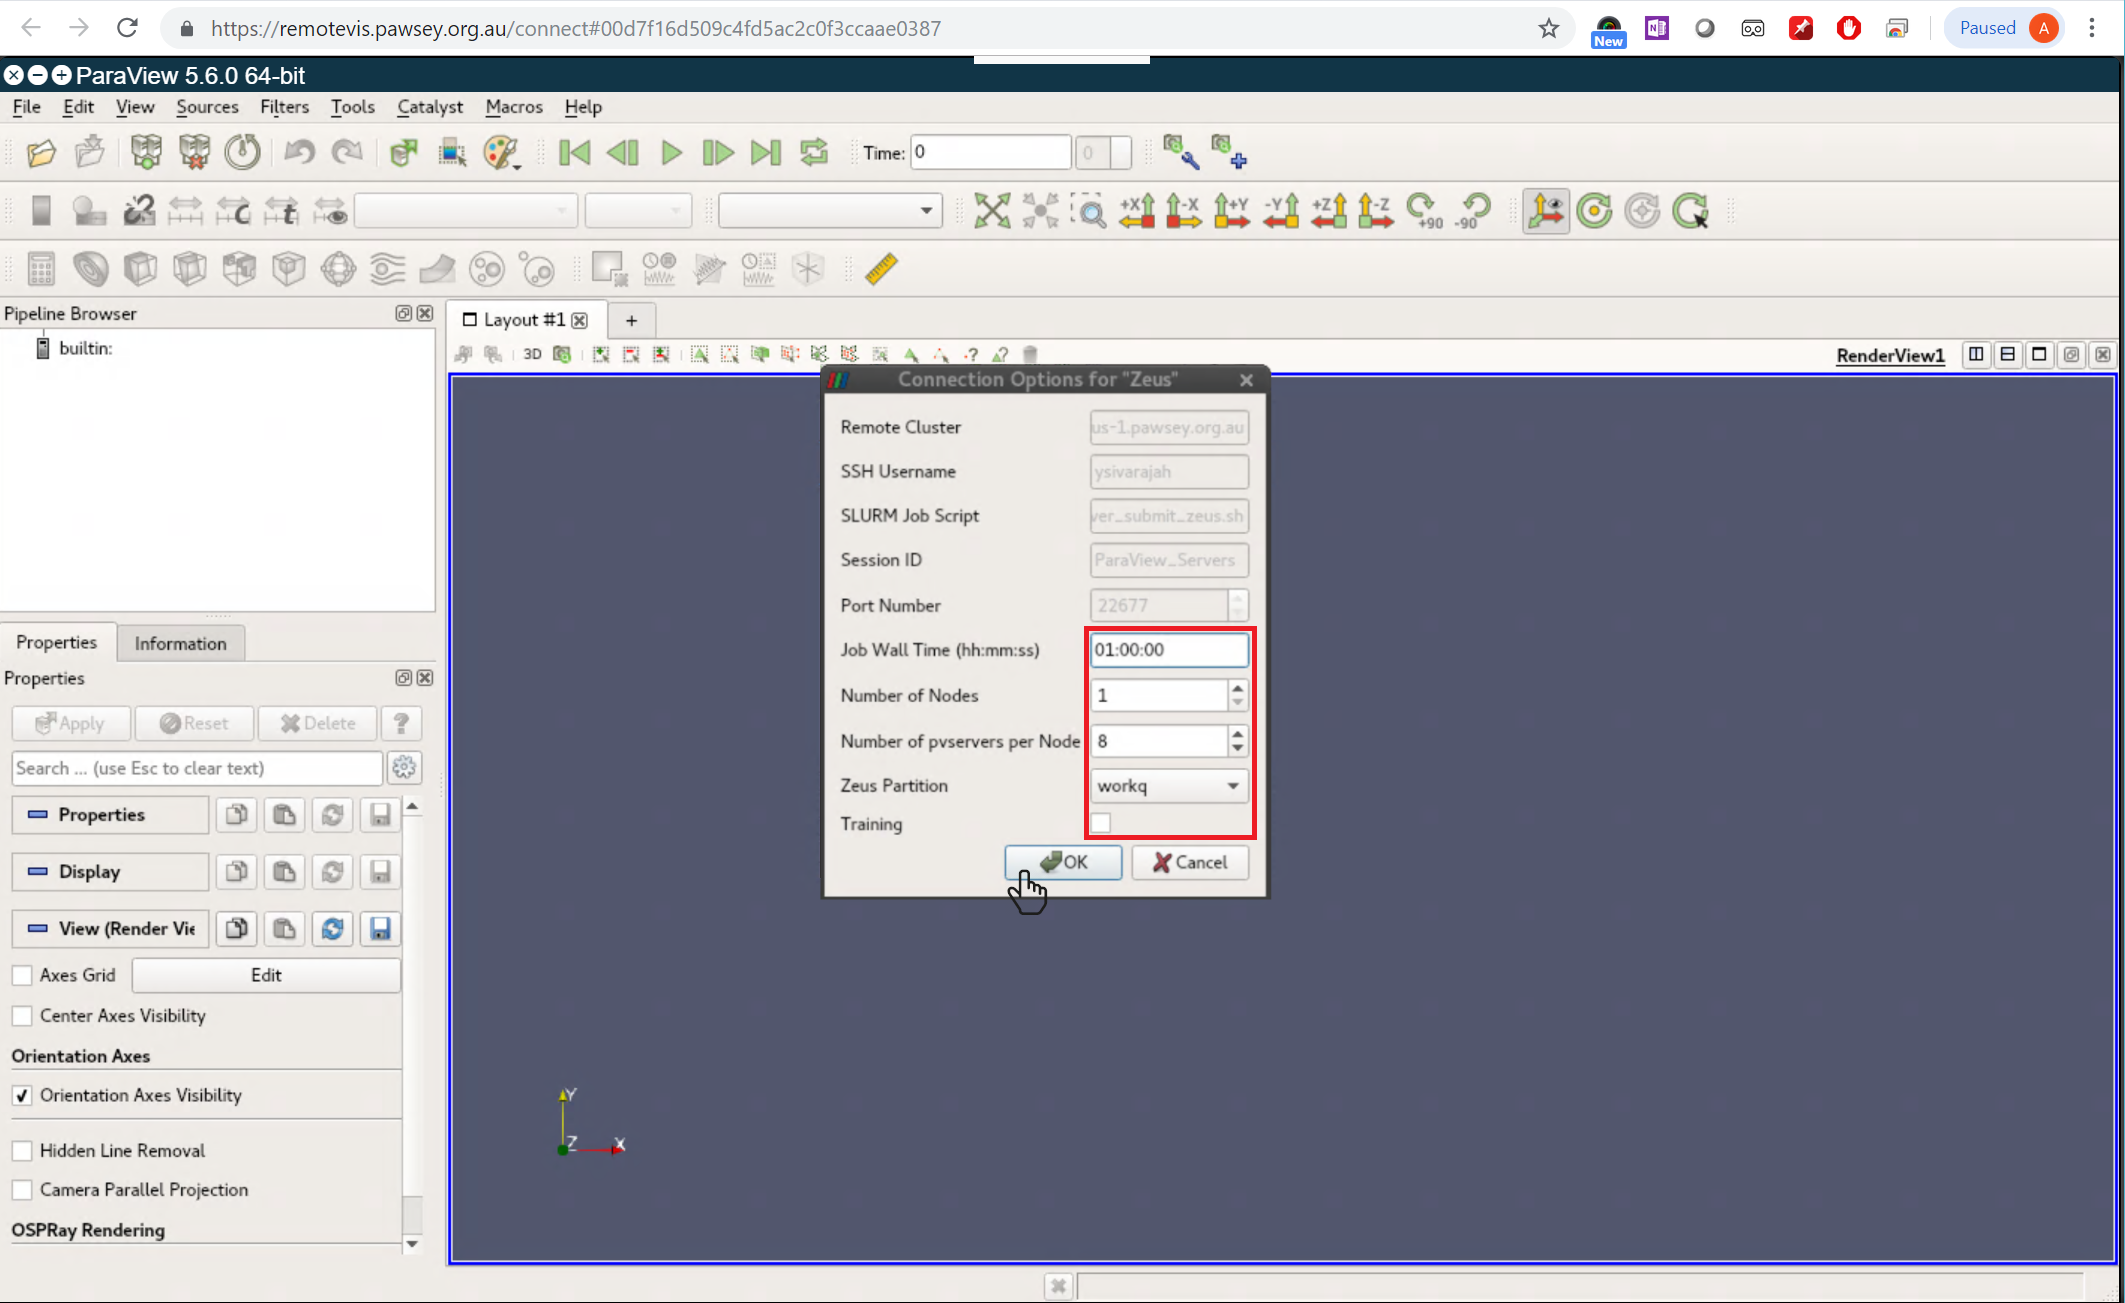Jump to last frame
This screenshot has width=2125, height=1303.
coord(766,153)
